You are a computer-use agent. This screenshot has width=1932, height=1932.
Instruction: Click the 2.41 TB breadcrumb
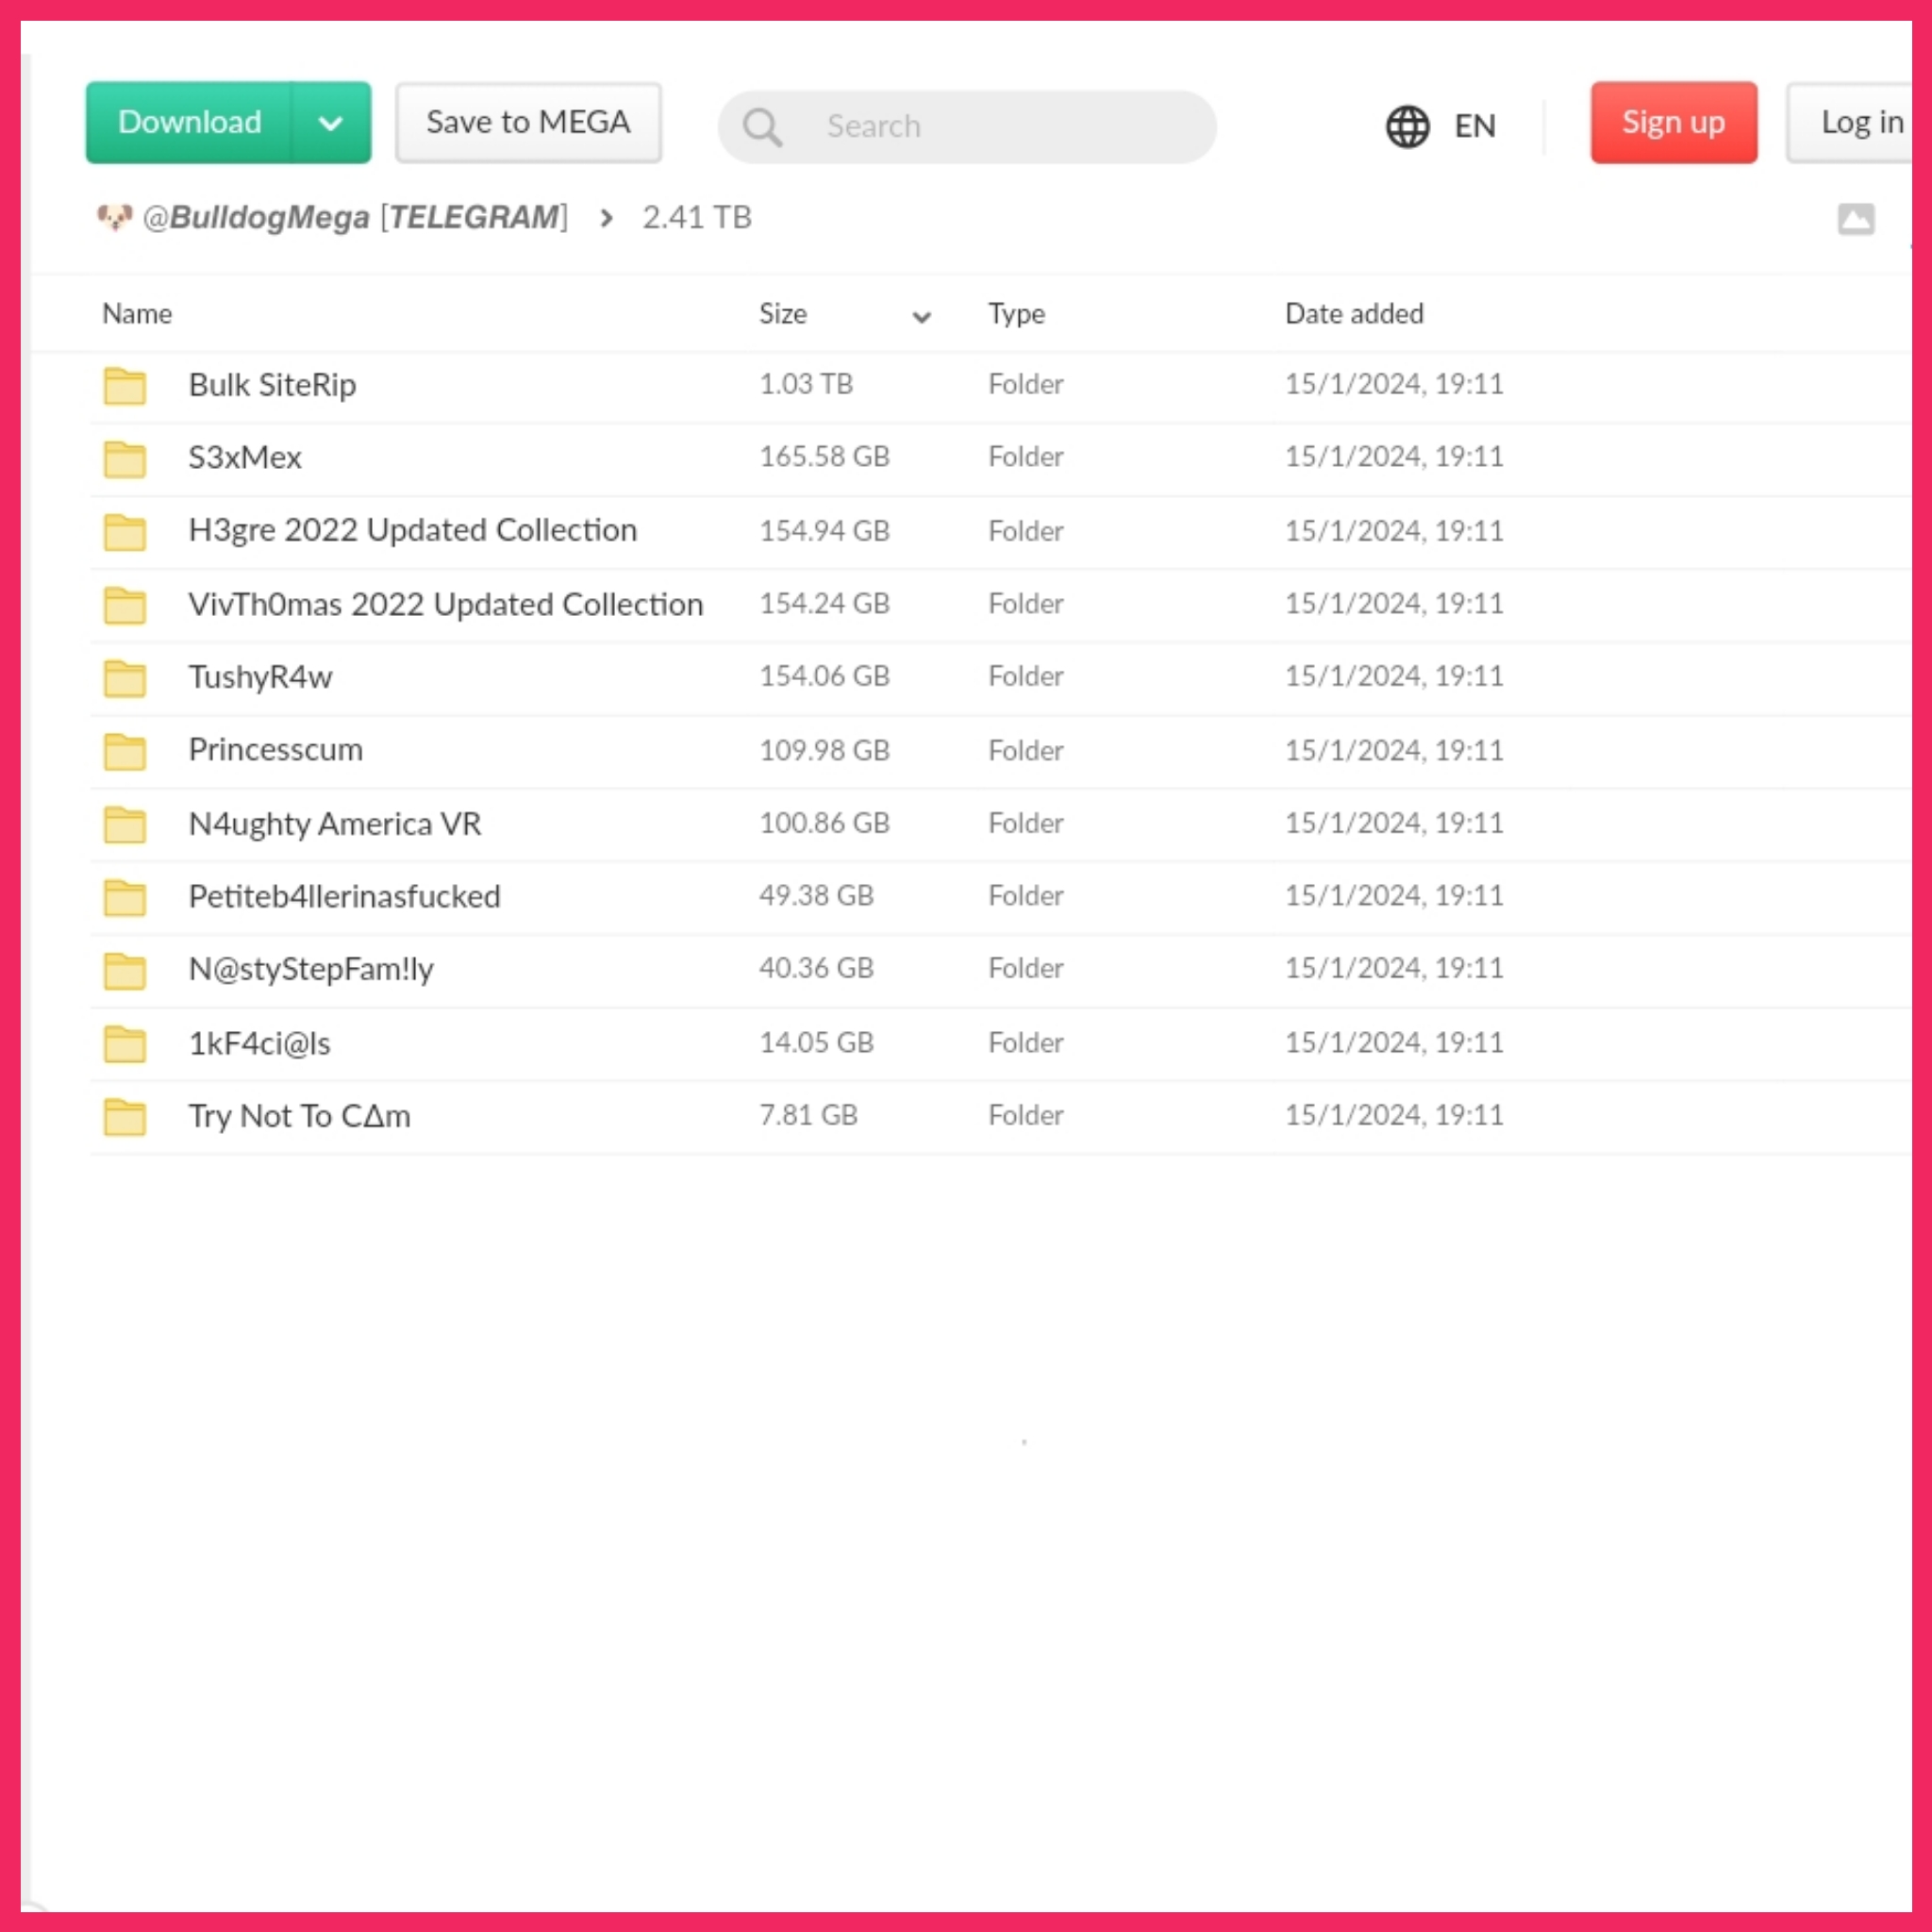point(697,217)
